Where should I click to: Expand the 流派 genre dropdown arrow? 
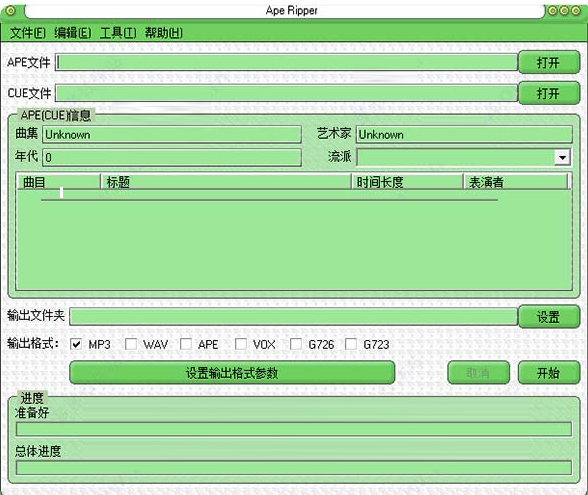562,157
